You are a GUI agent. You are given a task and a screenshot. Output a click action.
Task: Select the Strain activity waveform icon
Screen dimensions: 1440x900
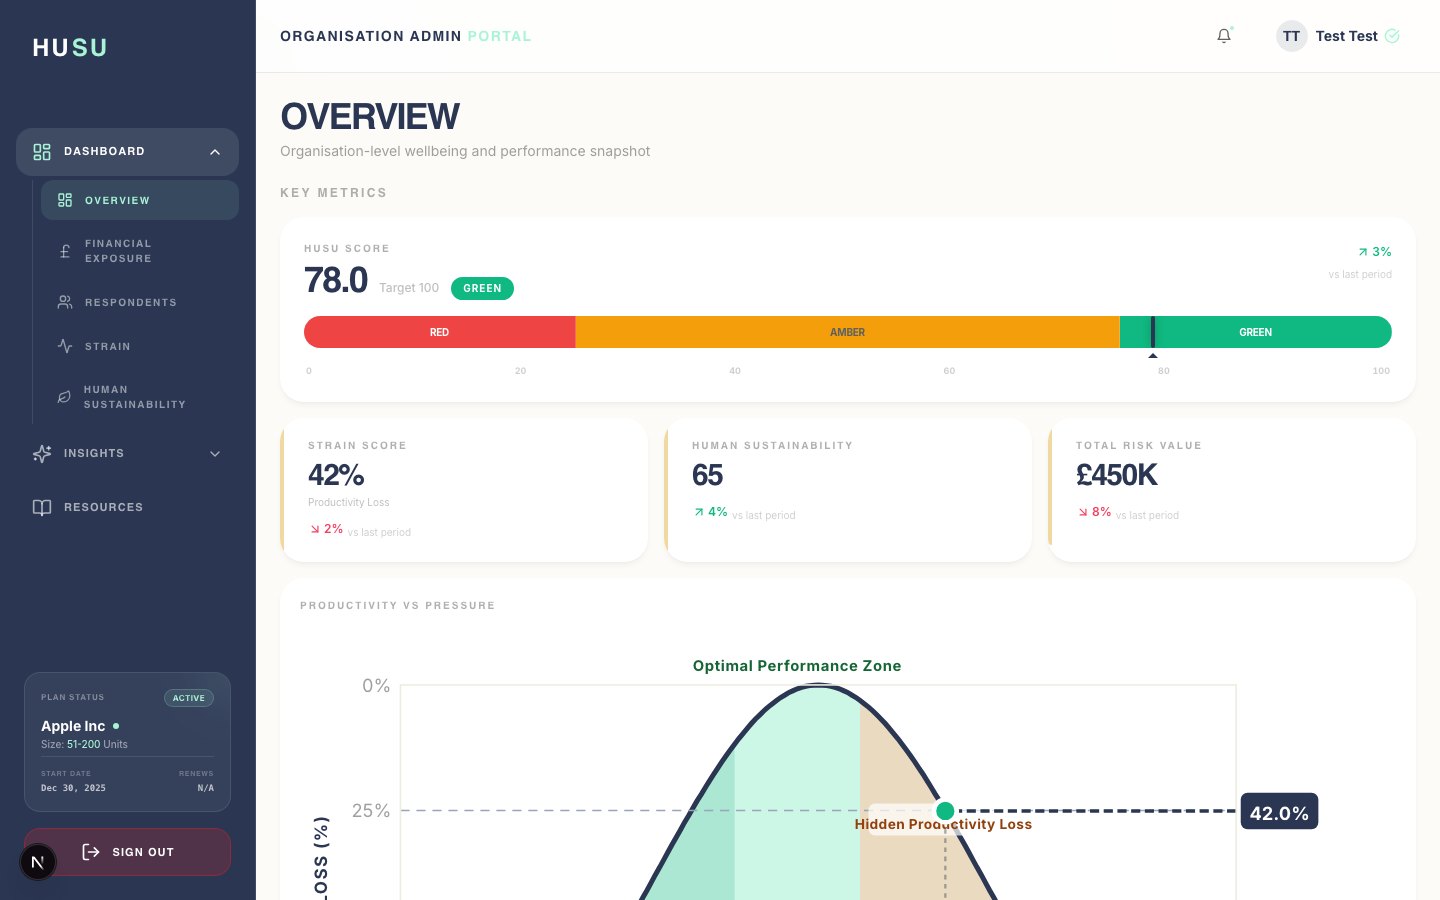(63, 345)
